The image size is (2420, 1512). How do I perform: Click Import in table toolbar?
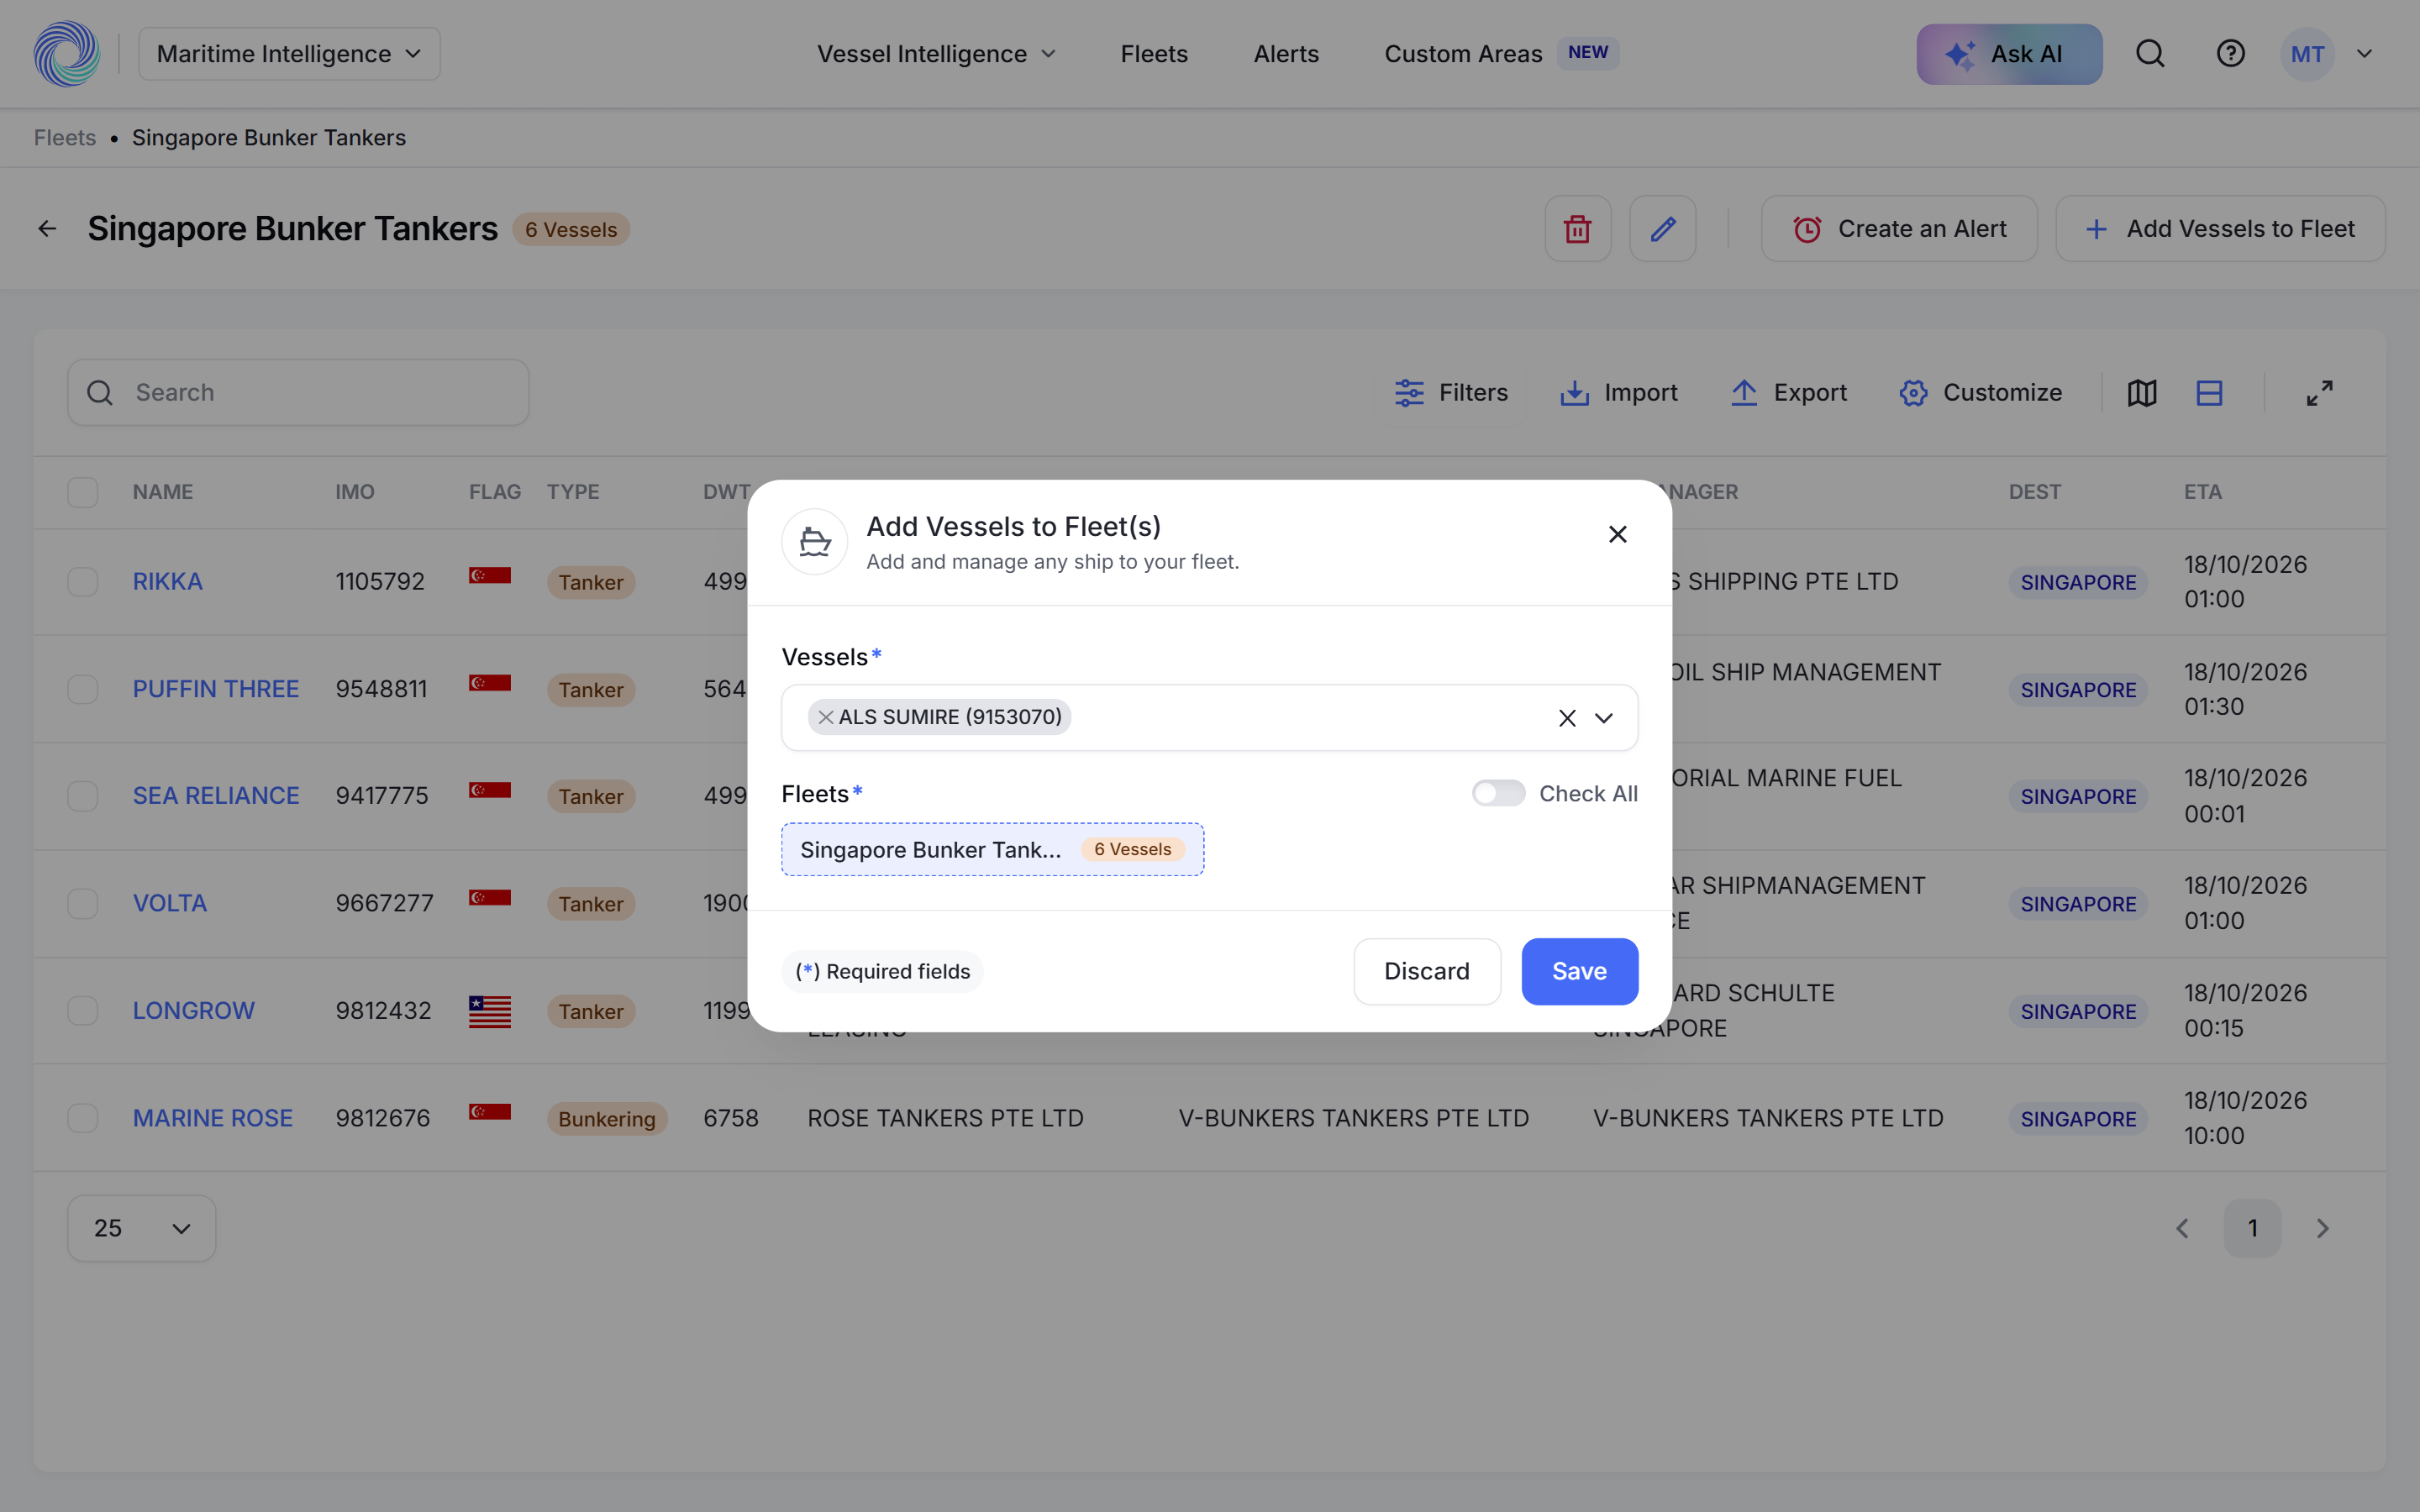tap(1619, 393)
